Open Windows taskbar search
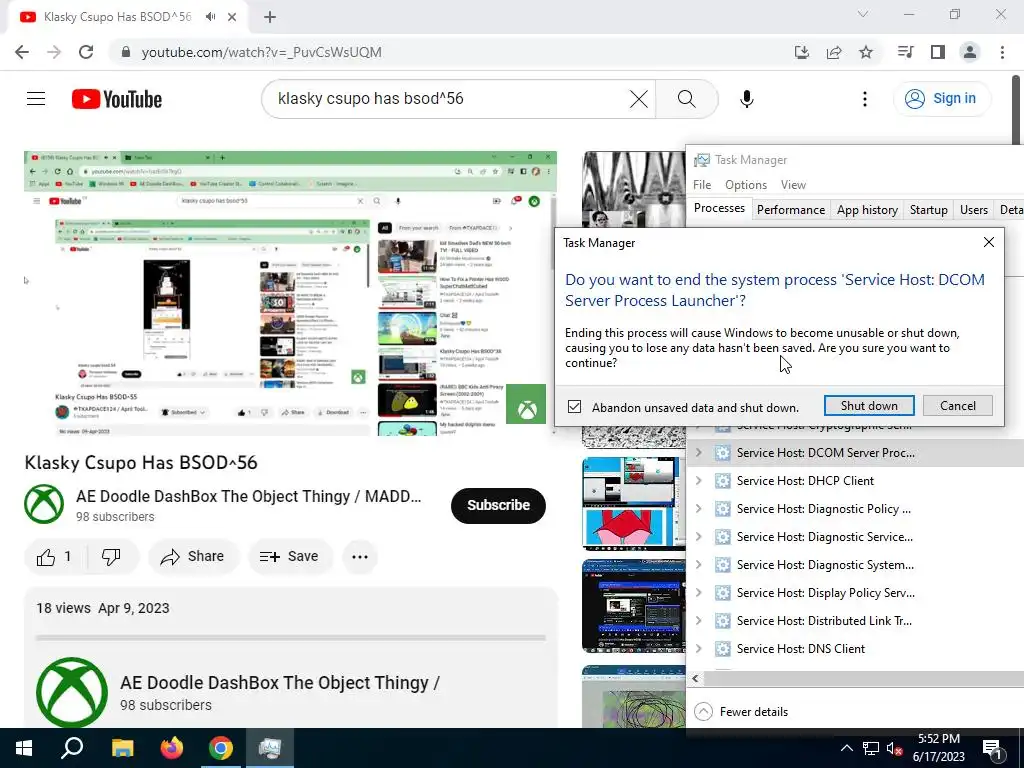 point(72,748)
